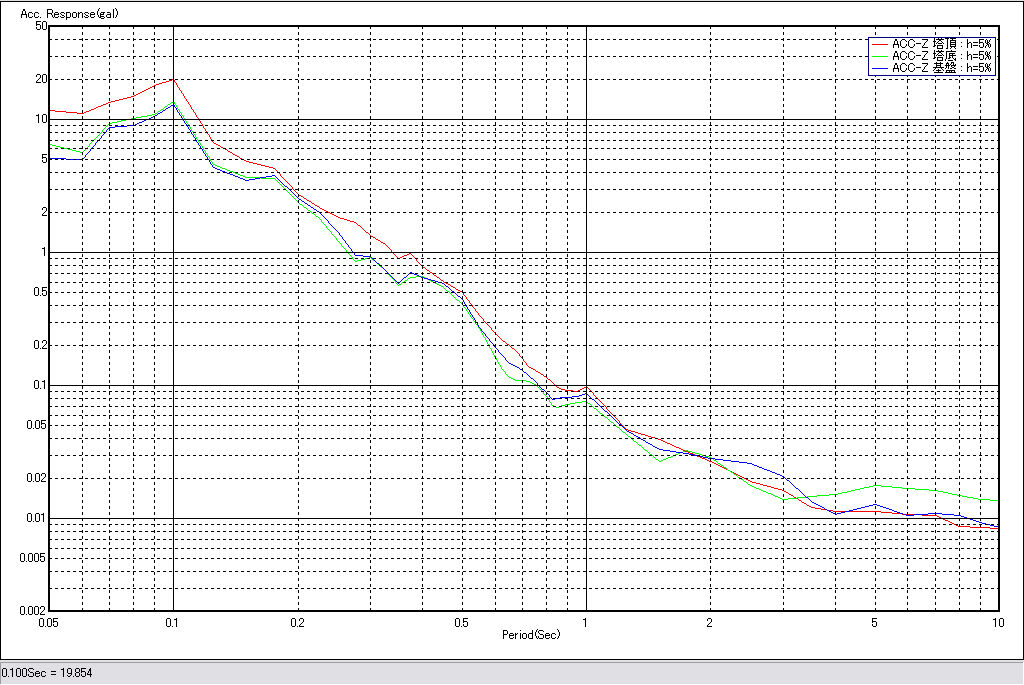Click the green line swatch in the legend
1024x685 pixels.
click(x=880, y=56)
